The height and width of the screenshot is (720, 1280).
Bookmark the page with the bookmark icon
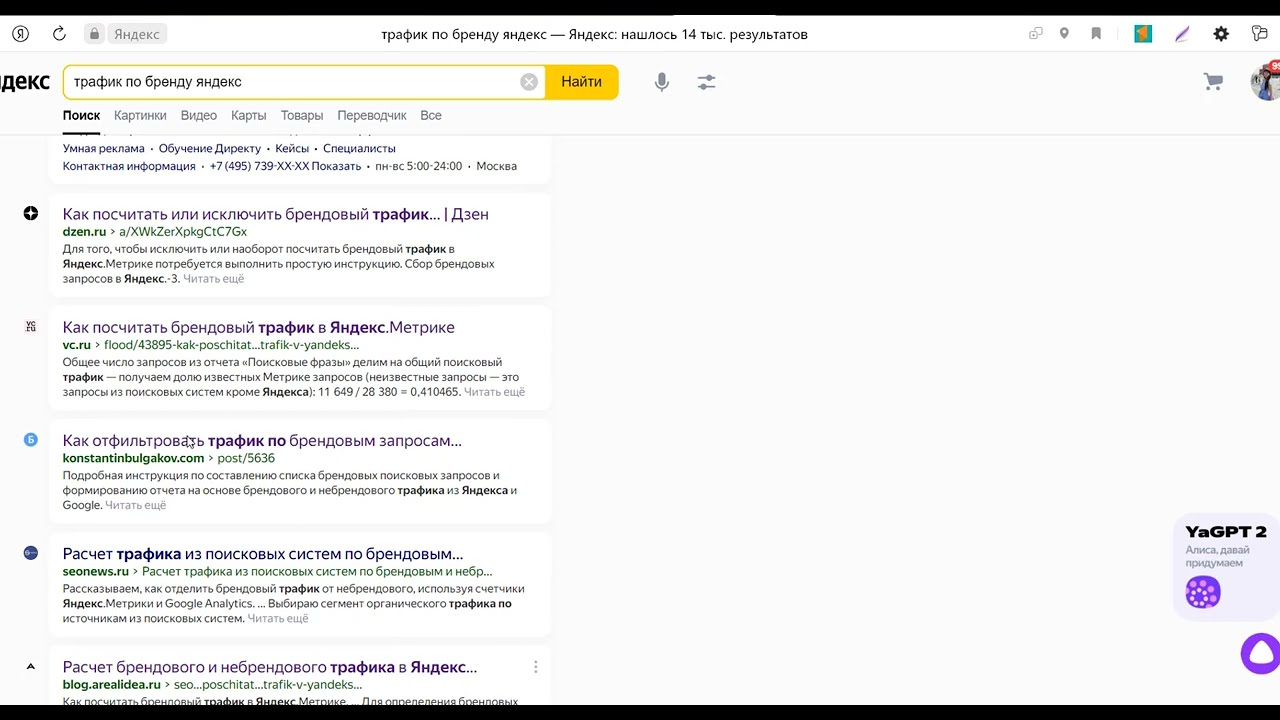(1096, 34)
